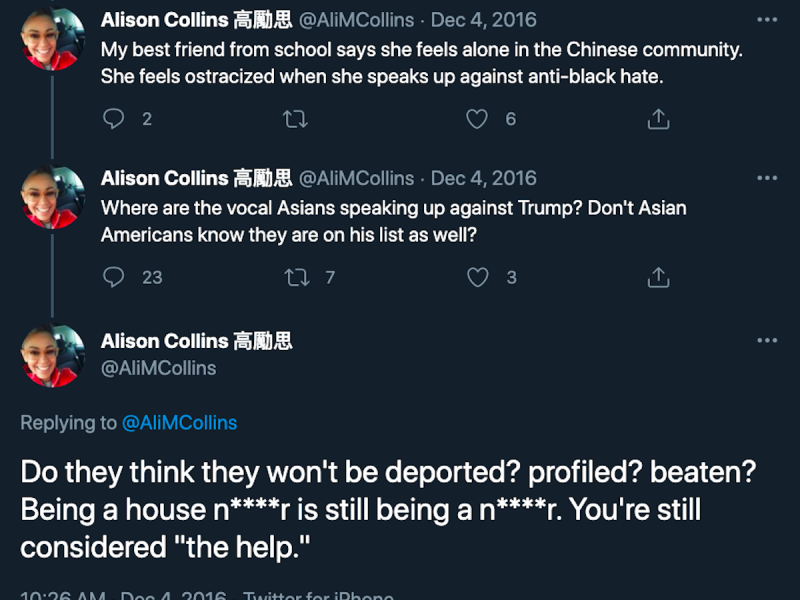800x600 pixels.
Task: Share the first tweet via the share icon
Action: (658, 119)
